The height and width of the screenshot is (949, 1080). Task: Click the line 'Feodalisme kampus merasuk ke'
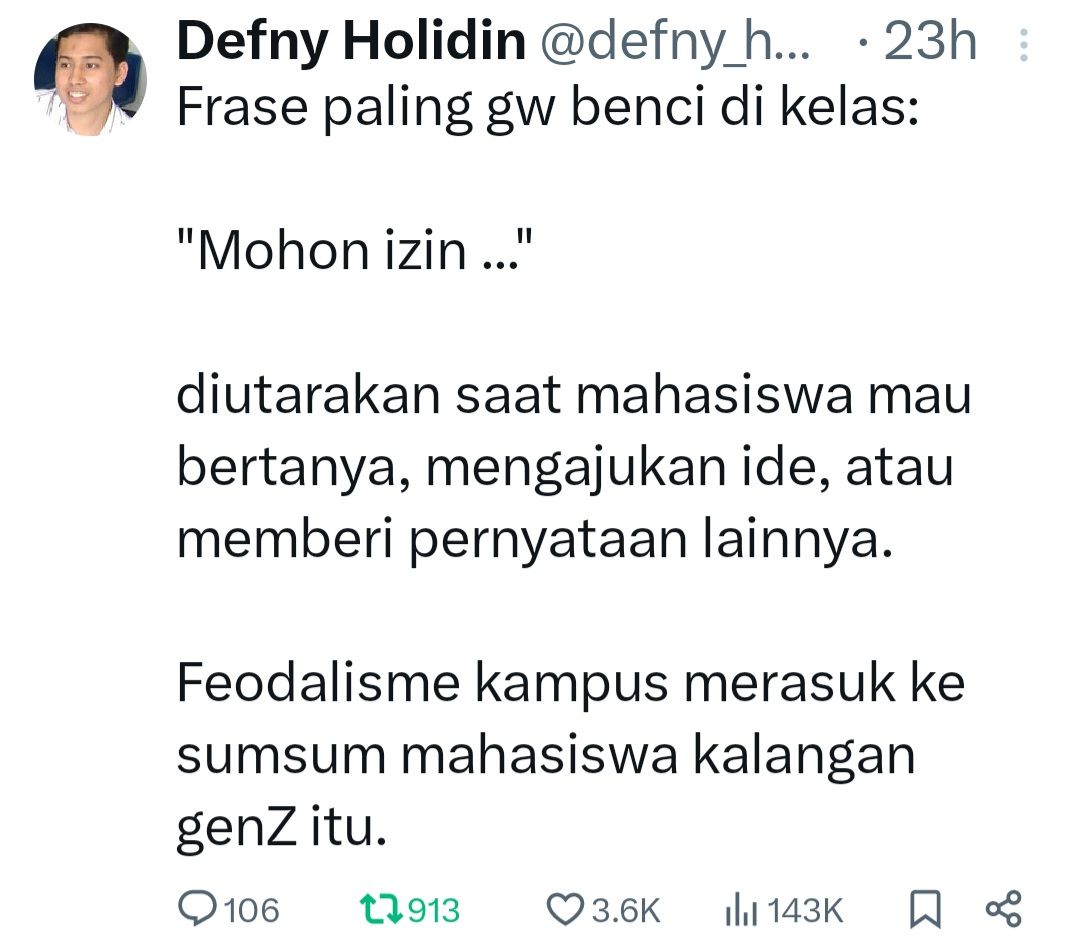pyautogui.click(x=570, y=683)
